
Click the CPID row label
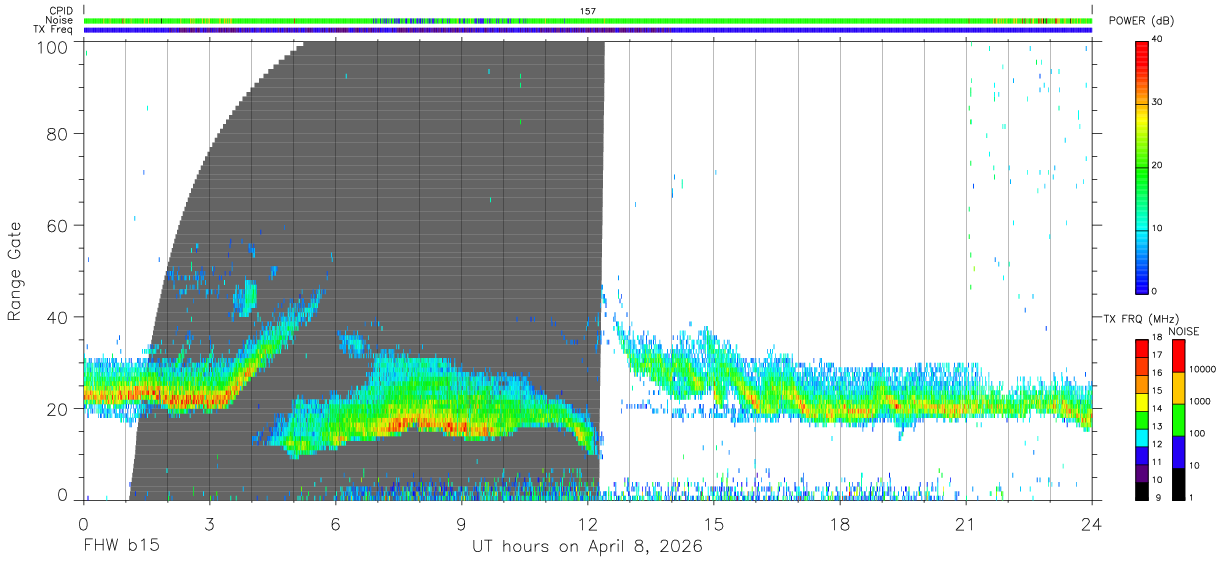click(61, 11)
